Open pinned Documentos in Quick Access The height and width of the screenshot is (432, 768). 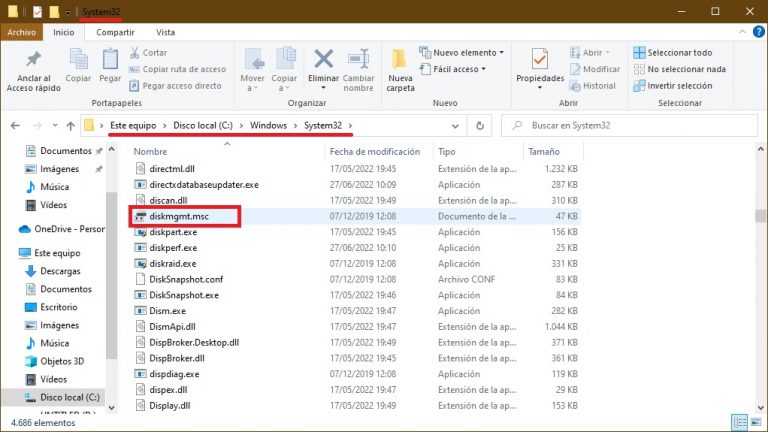tap(66, 151)
